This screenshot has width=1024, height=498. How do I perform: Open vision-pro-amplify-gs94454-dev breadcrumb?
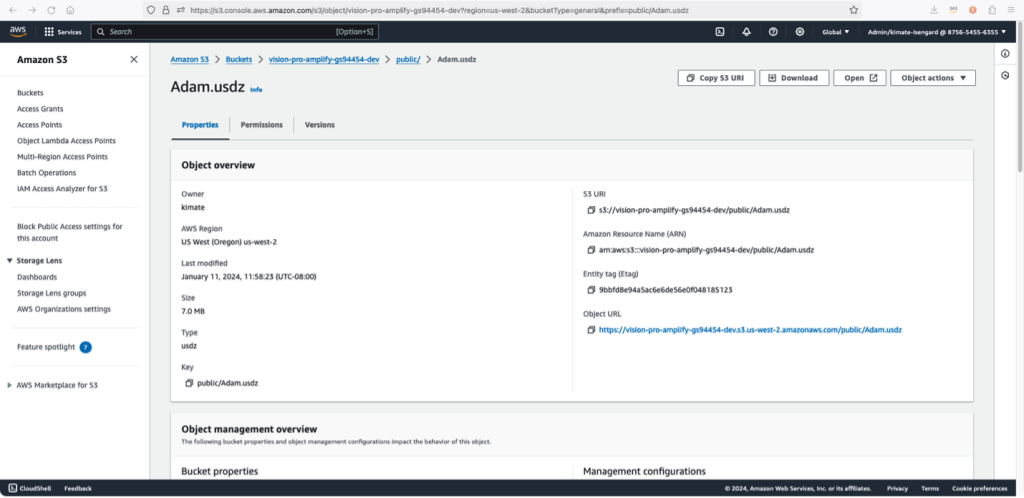coord(324,59)
